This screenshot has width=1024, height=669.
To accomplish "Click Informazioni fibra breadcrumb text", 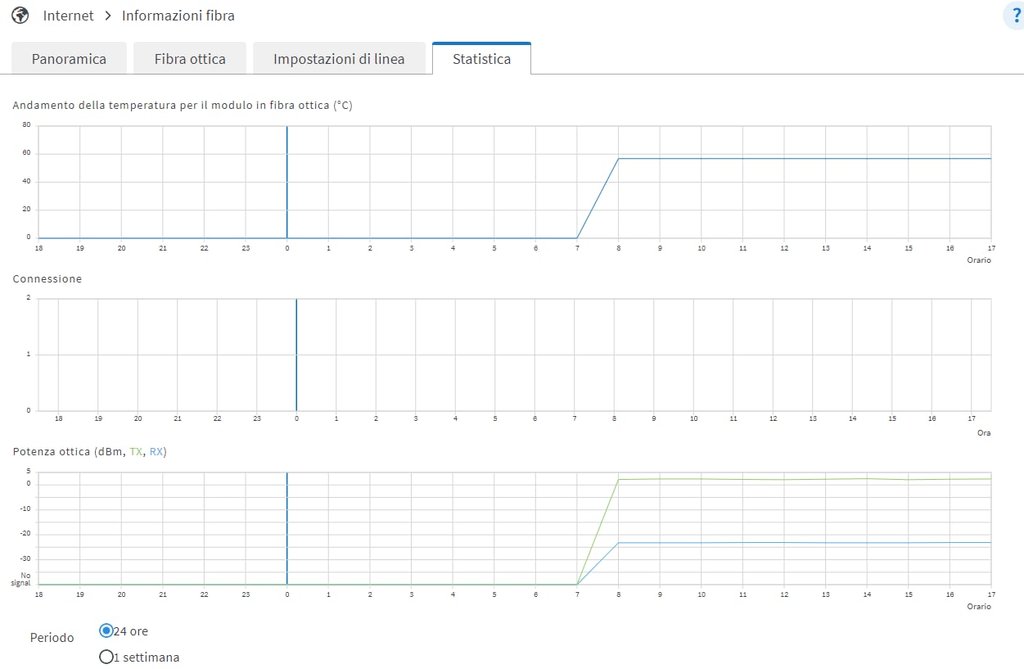I will 178,15.
